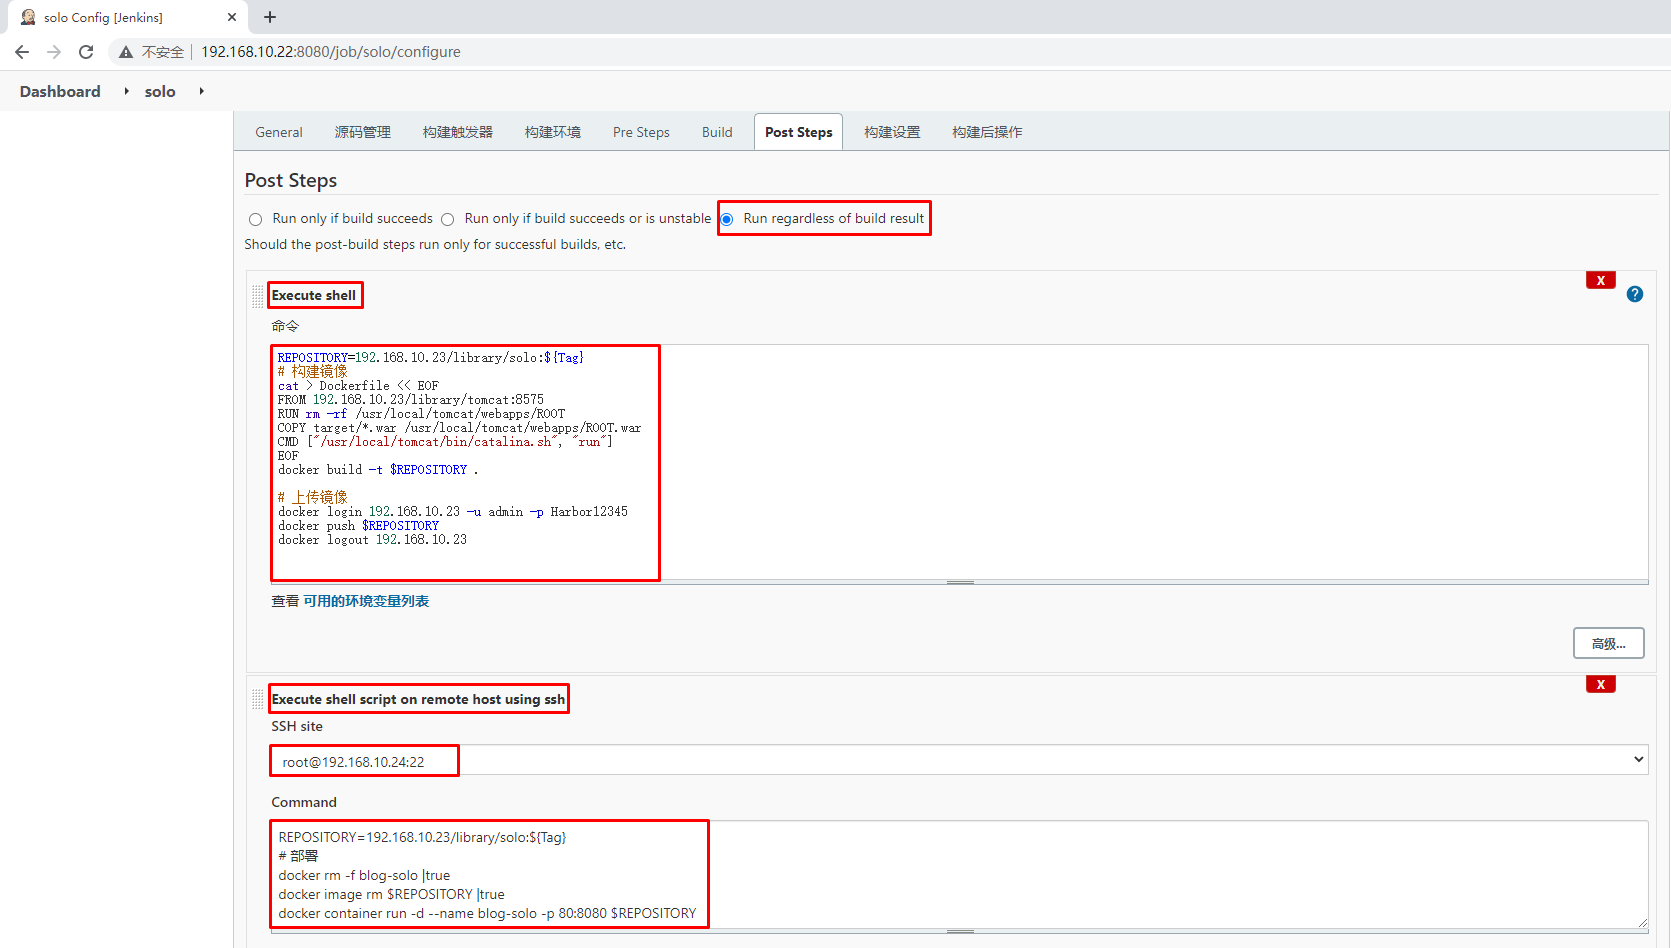Click the 'SSH site' label
Screen dimensions: 1671x948
coord(297,726)
